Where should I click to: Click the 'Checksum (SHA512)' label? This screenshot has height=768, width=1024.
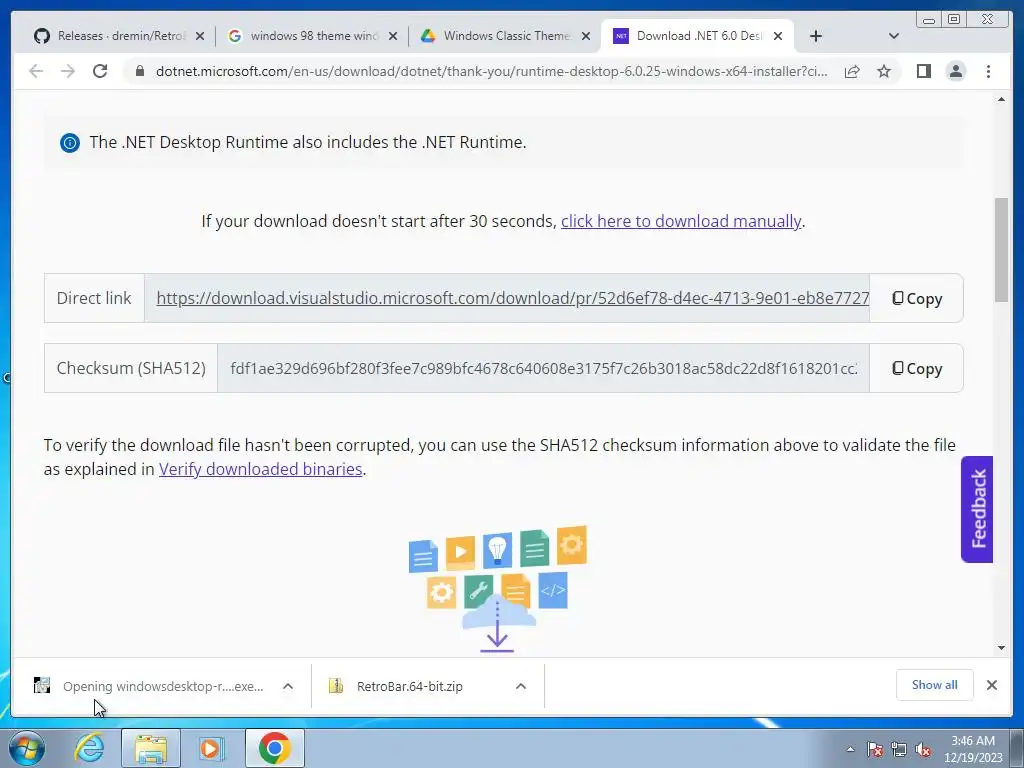pyautogui.click(x=131, y=368)
